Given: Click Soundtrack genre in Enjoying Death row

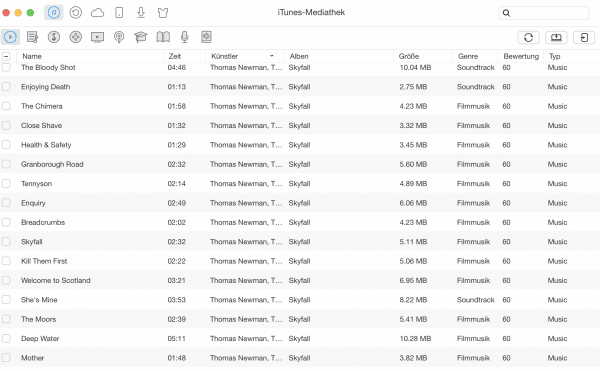Looking at the screenshot, I should pos(476,87).
